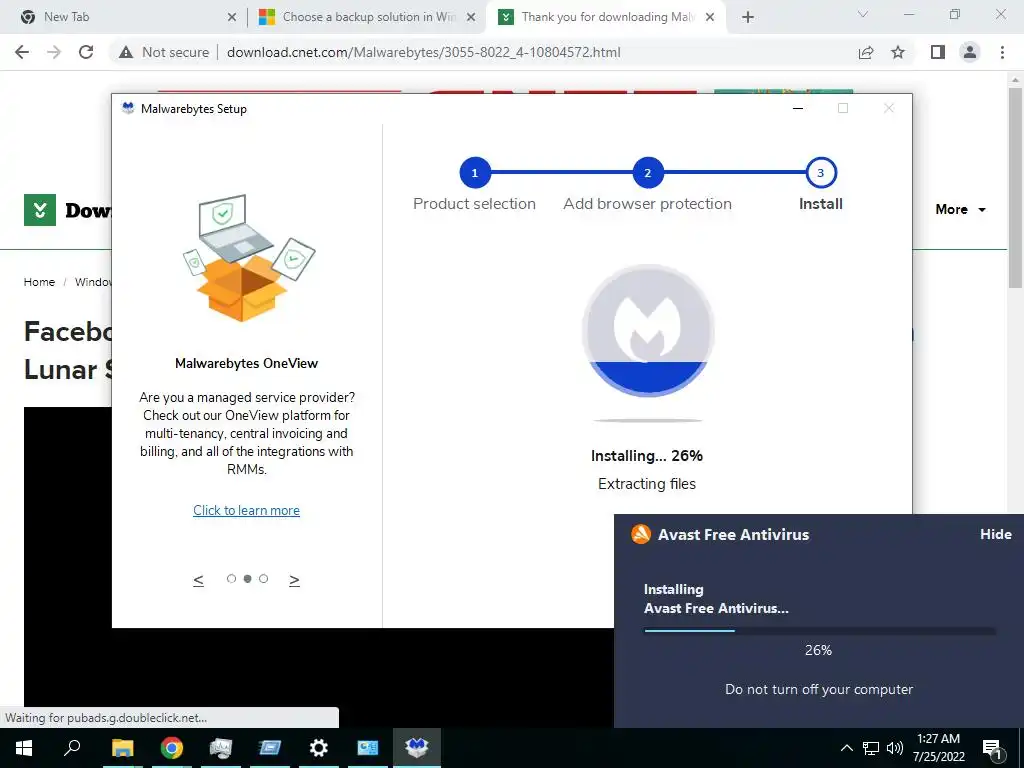1024x768 pixels.
Task: Expand the More menu on CNET page
Action: pyautogui.click(x=960, y=210)
